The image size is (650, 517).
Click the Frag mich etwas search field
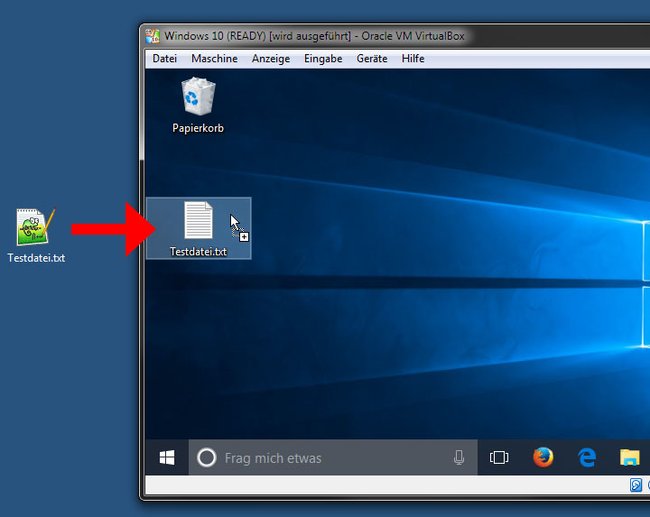(x=333, y=458)
